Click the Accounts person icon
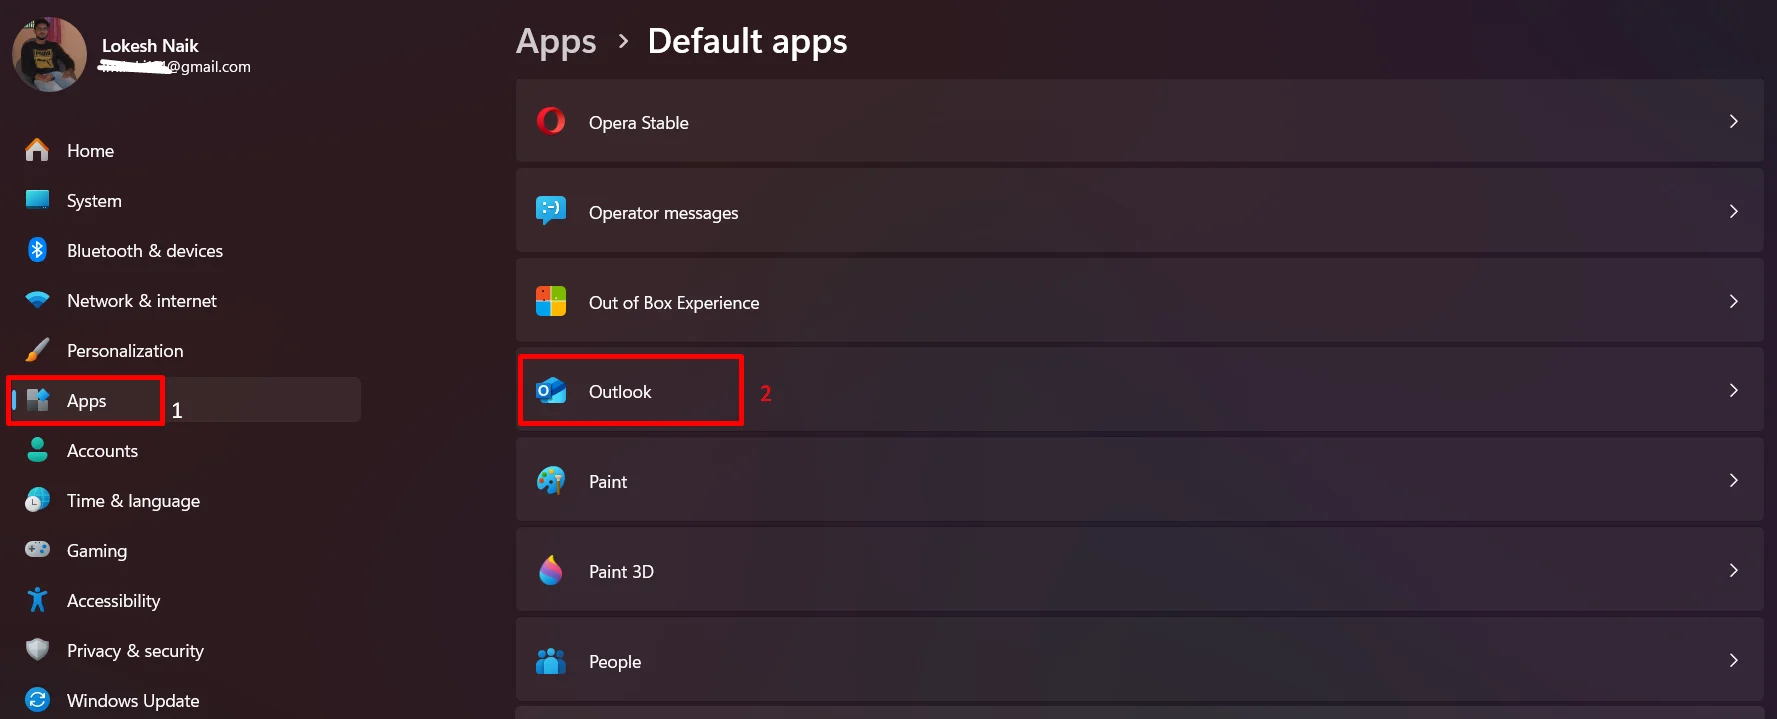The height and width of the screenshot is (719, 1777). pos(37,450)
